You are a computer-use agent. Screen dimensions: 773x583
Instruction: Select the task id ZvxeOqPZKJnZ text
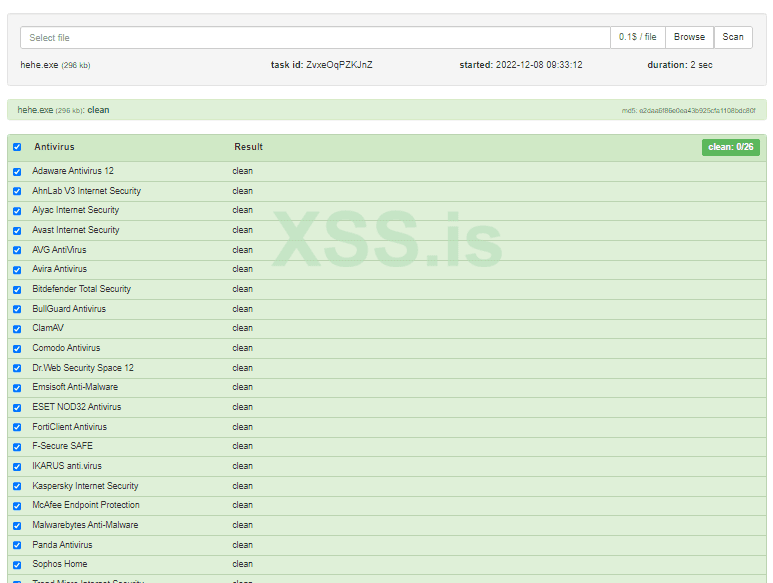click(x=321, y=65)
